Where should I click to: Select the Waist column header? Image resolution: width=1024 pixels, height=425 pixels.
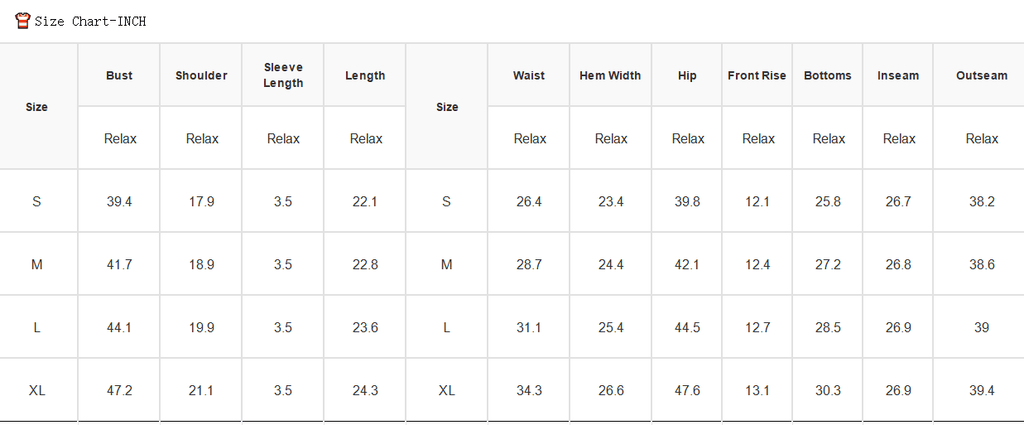(528, 76)
